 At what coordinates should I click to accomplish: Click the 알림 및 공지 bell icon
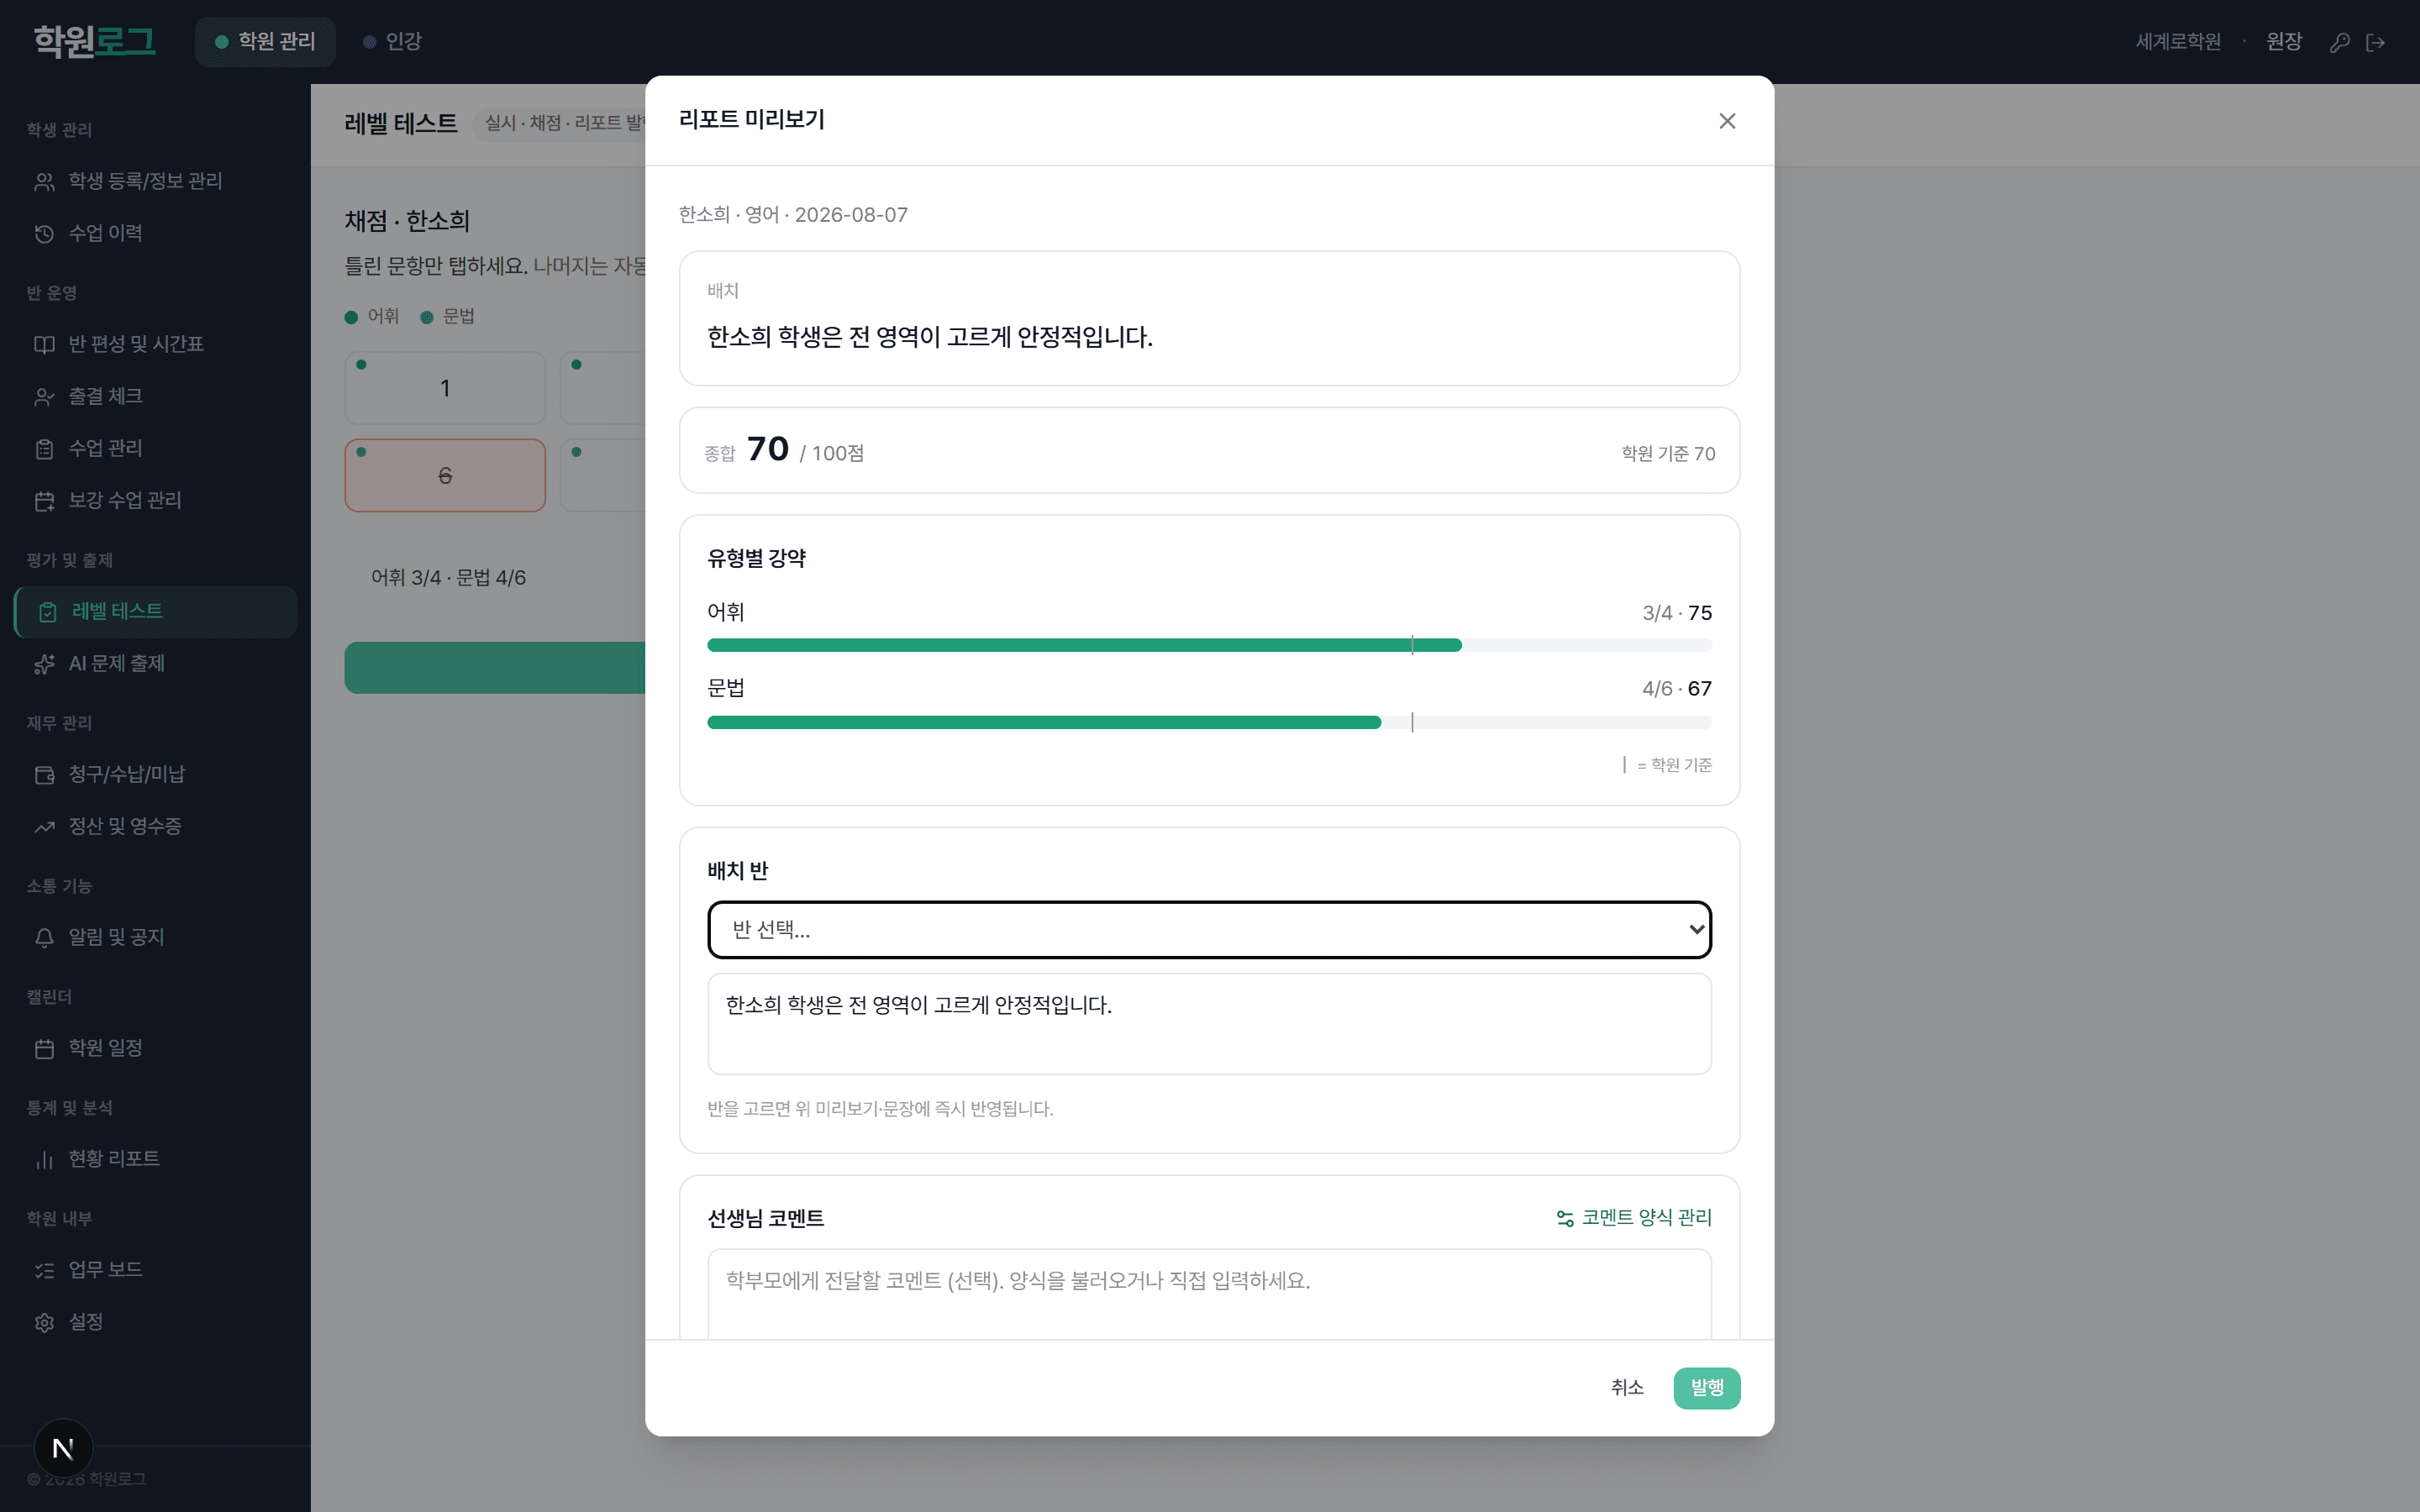pos(44,937)
